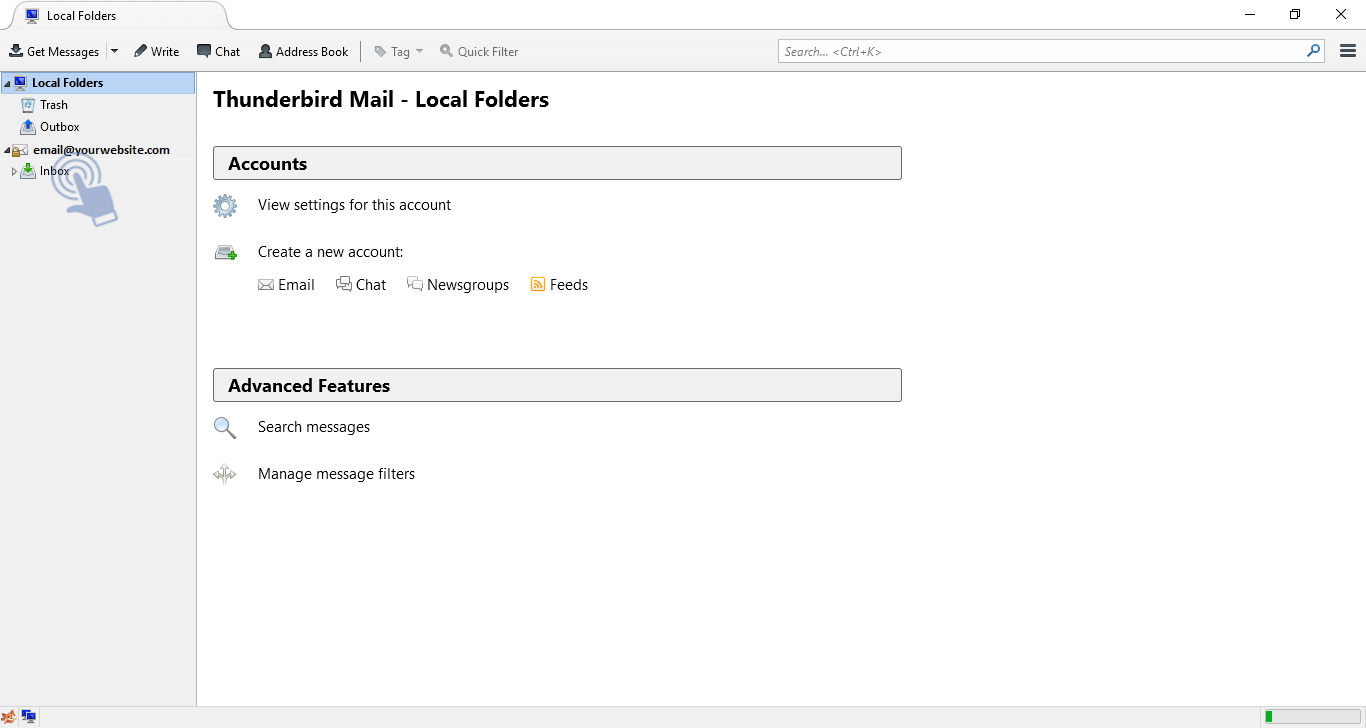
Task: Select the Local Folders tab
Action: click(118, 16)
